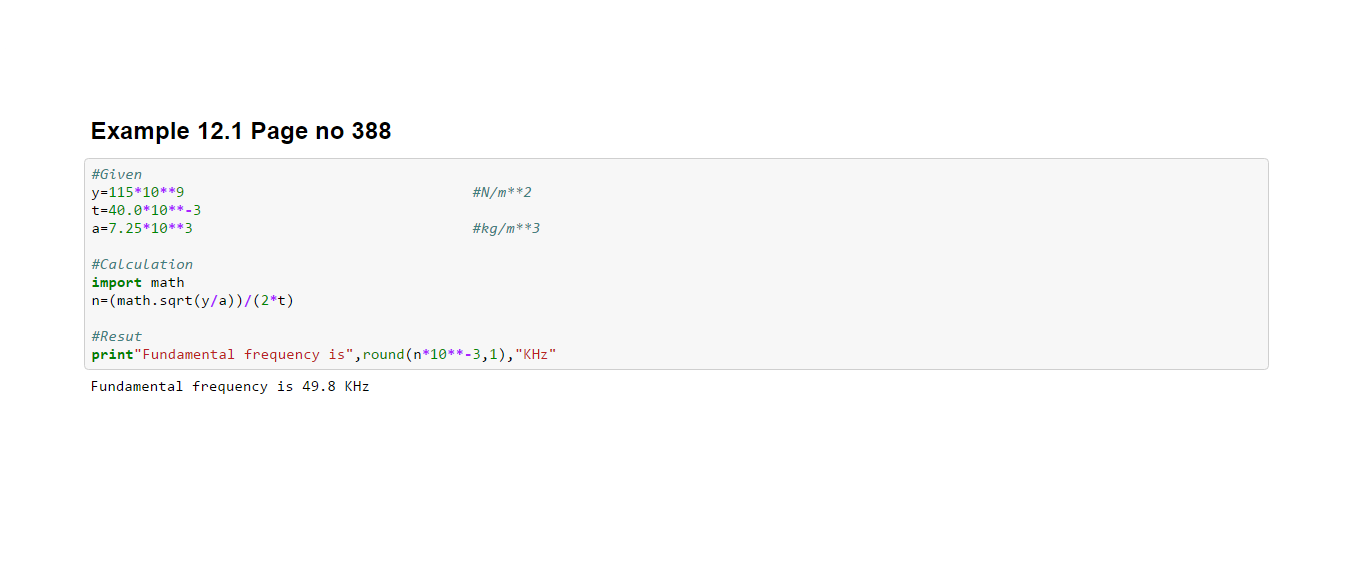
Task: Click the "KHz" string literal in the code
Action: click(x=535, y=354)
